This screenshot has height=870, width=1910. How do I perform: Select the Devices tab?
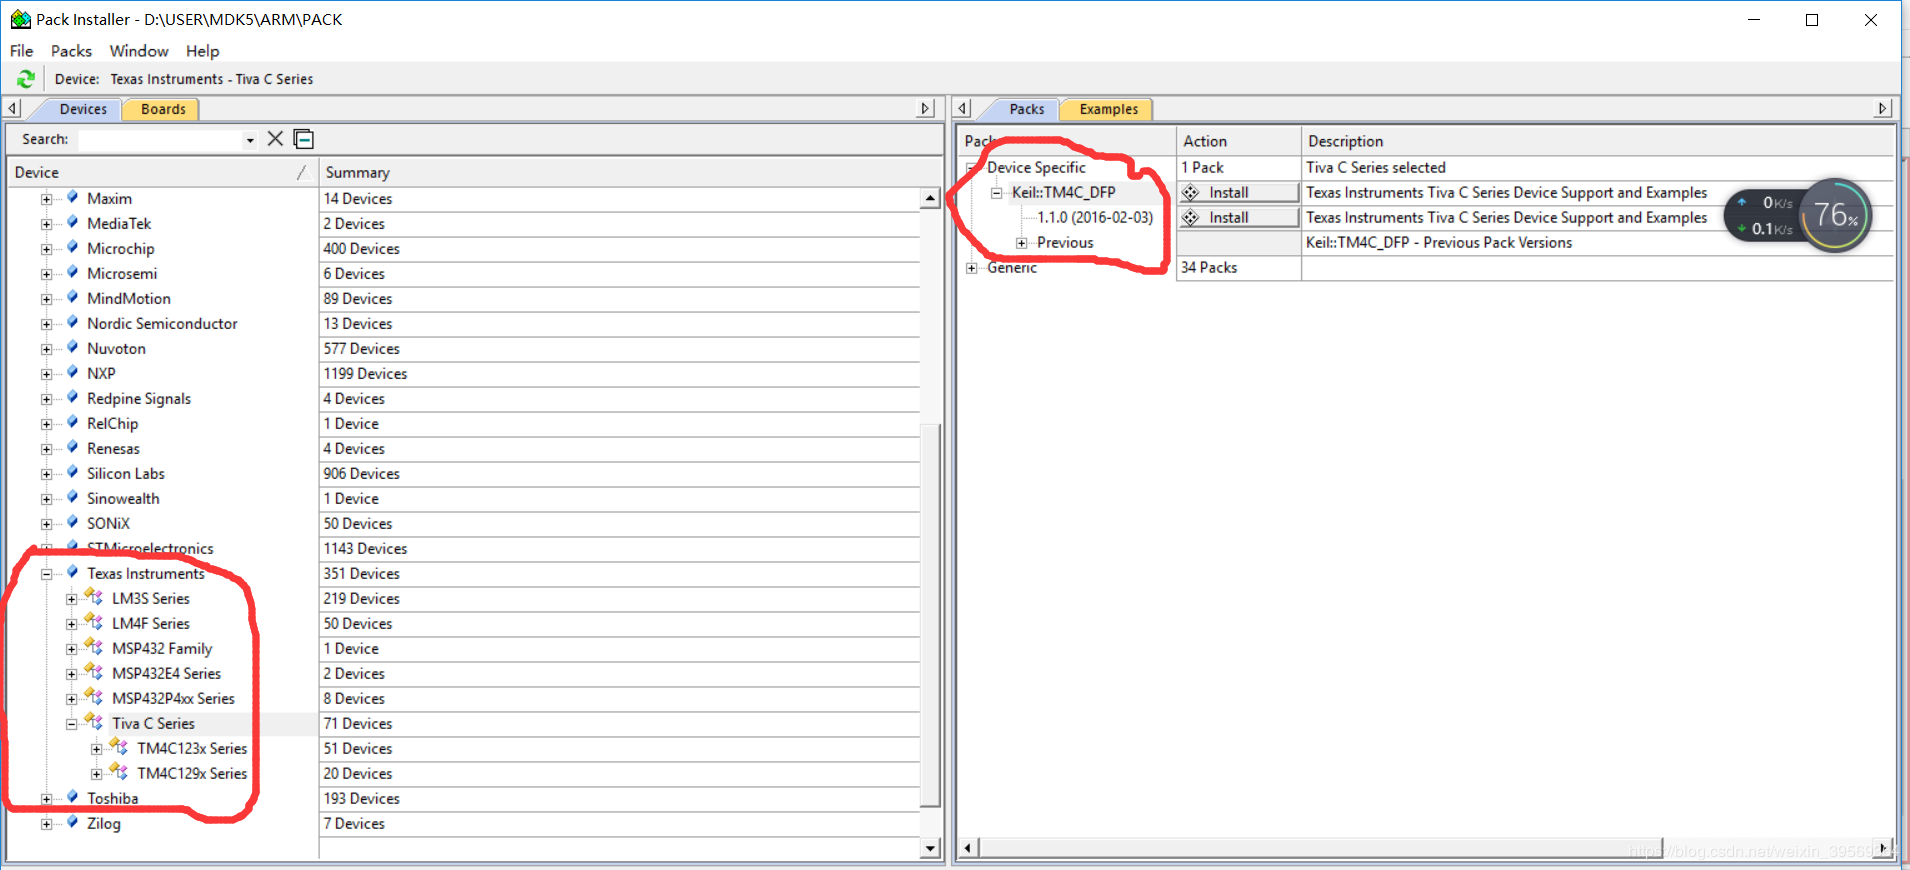point(83,109)
